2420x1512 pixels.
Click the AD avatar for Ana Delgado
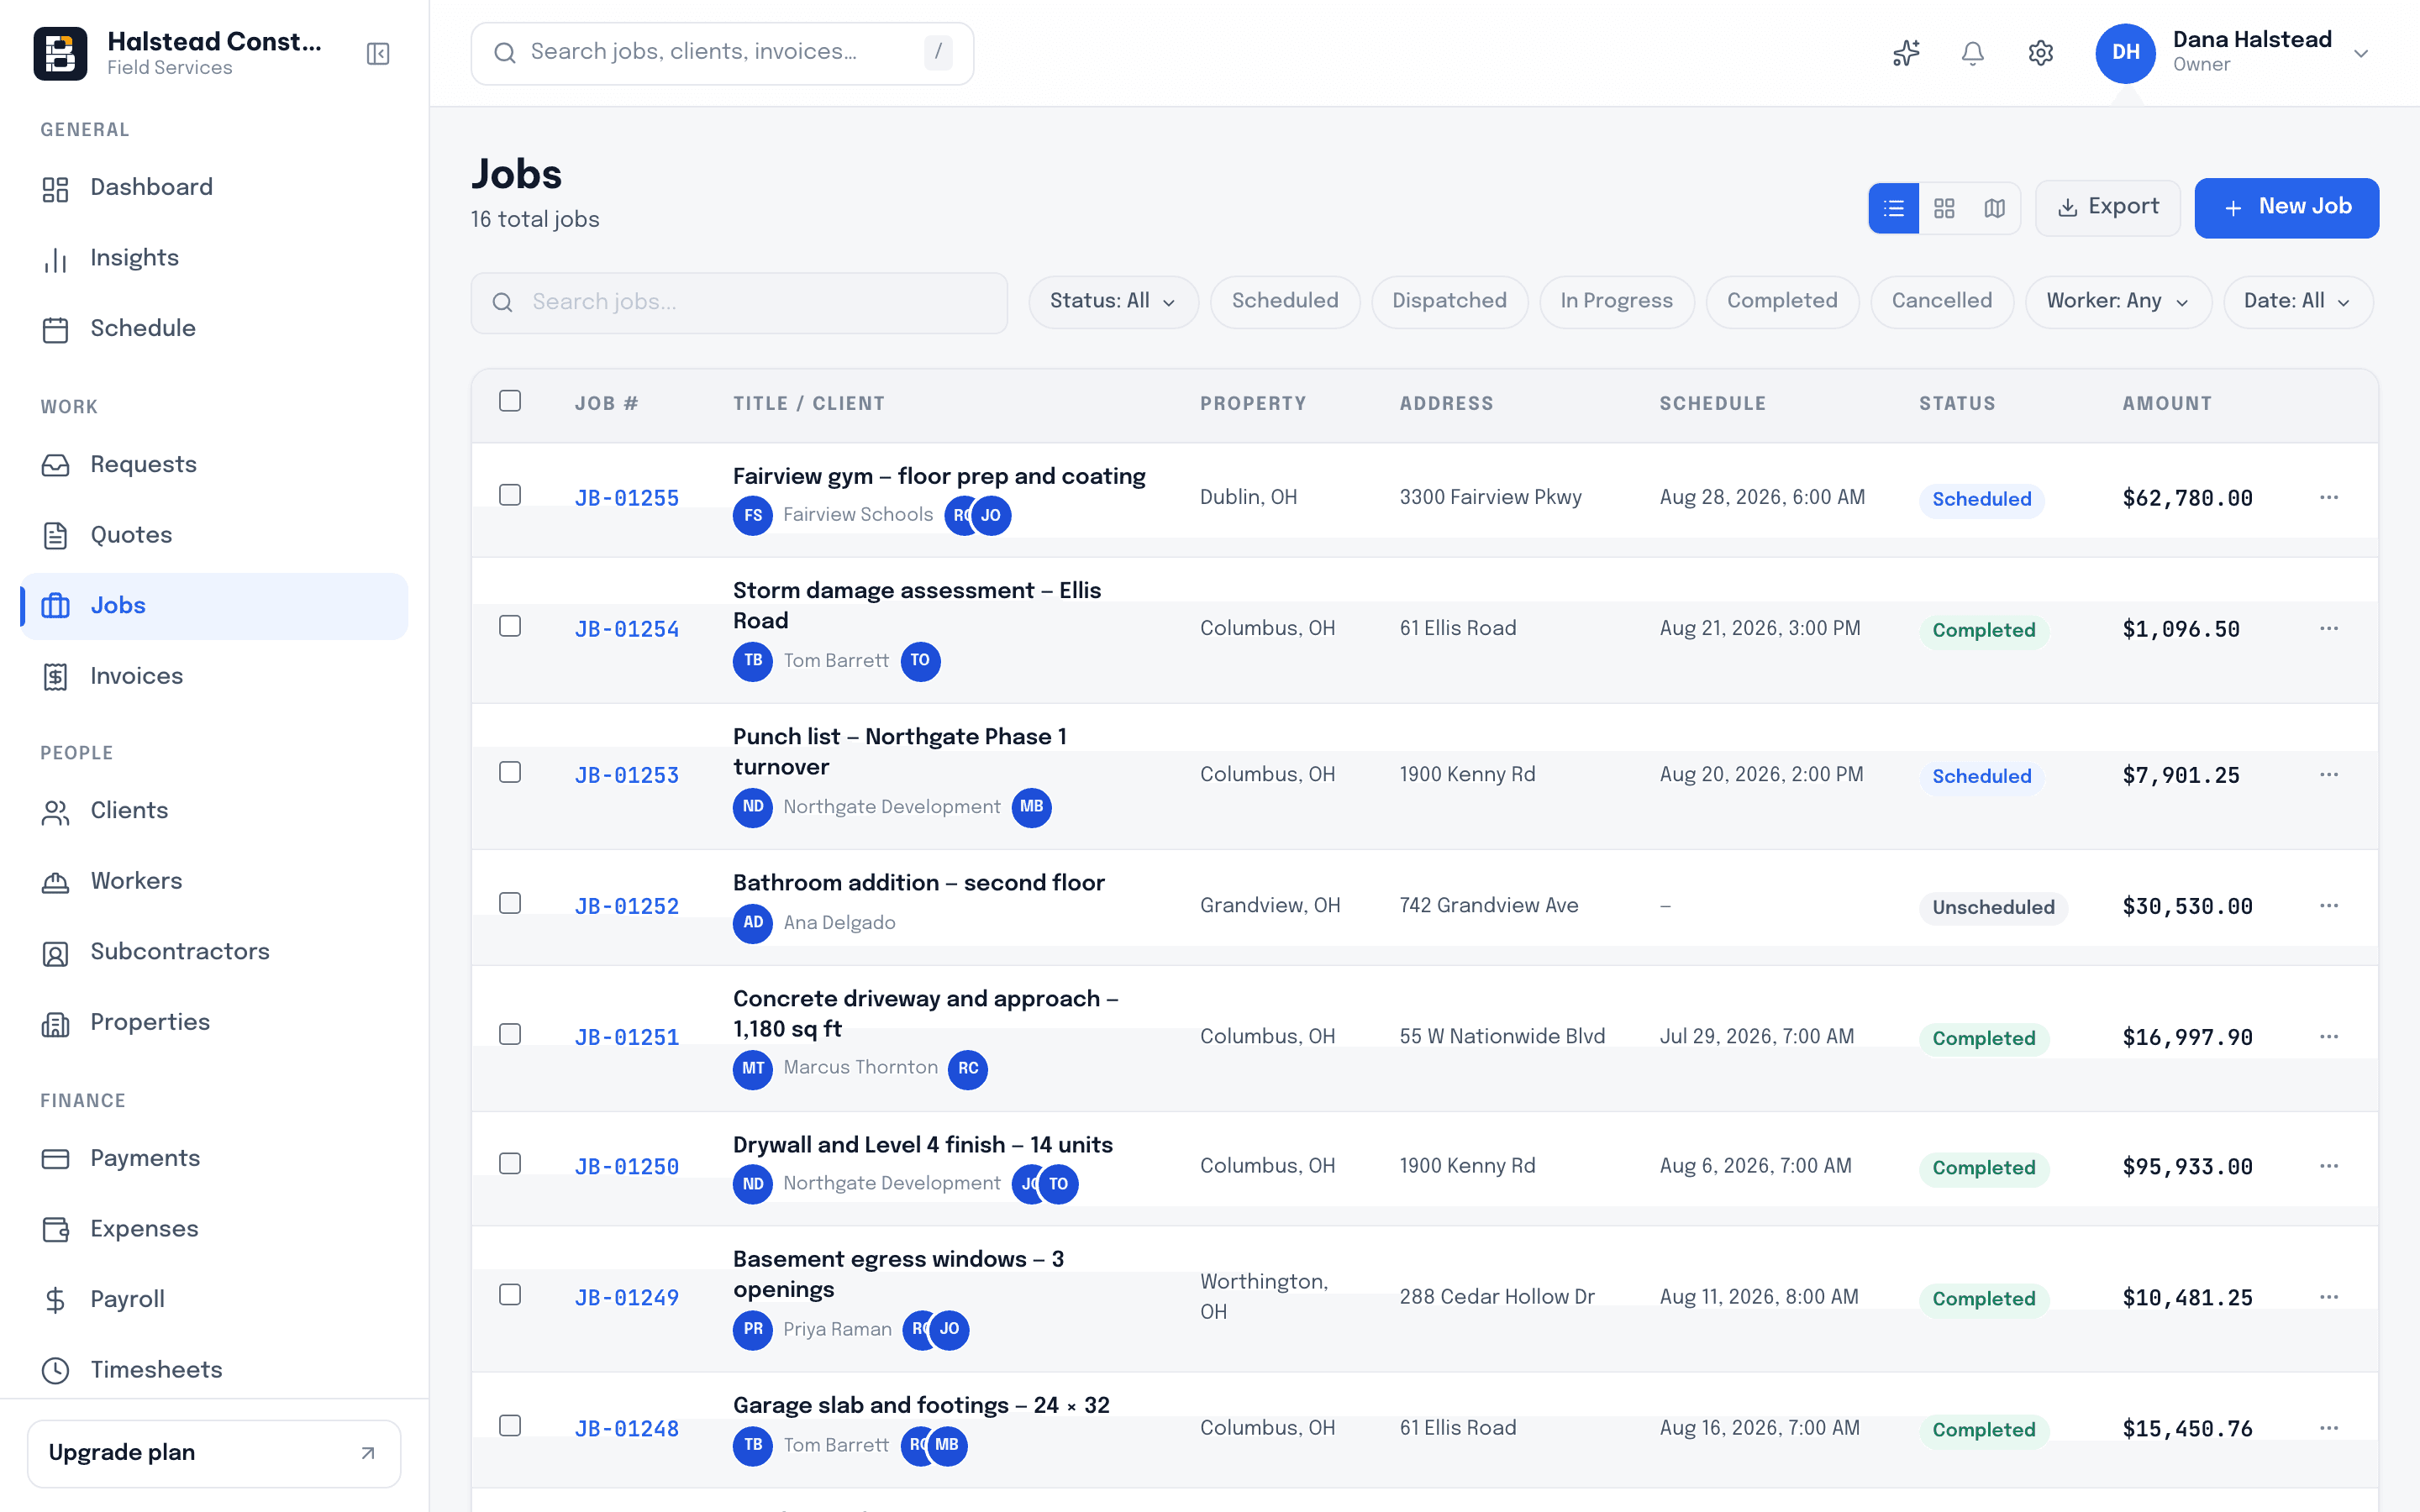(x=752, y=923)
